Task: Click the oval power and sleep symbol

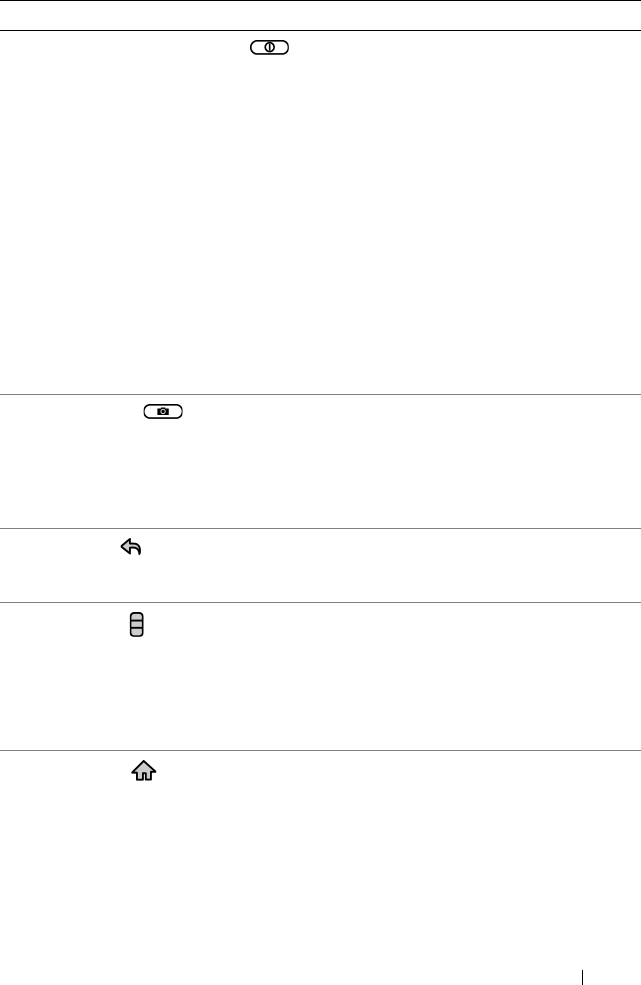Action: [x=270, y=48]
